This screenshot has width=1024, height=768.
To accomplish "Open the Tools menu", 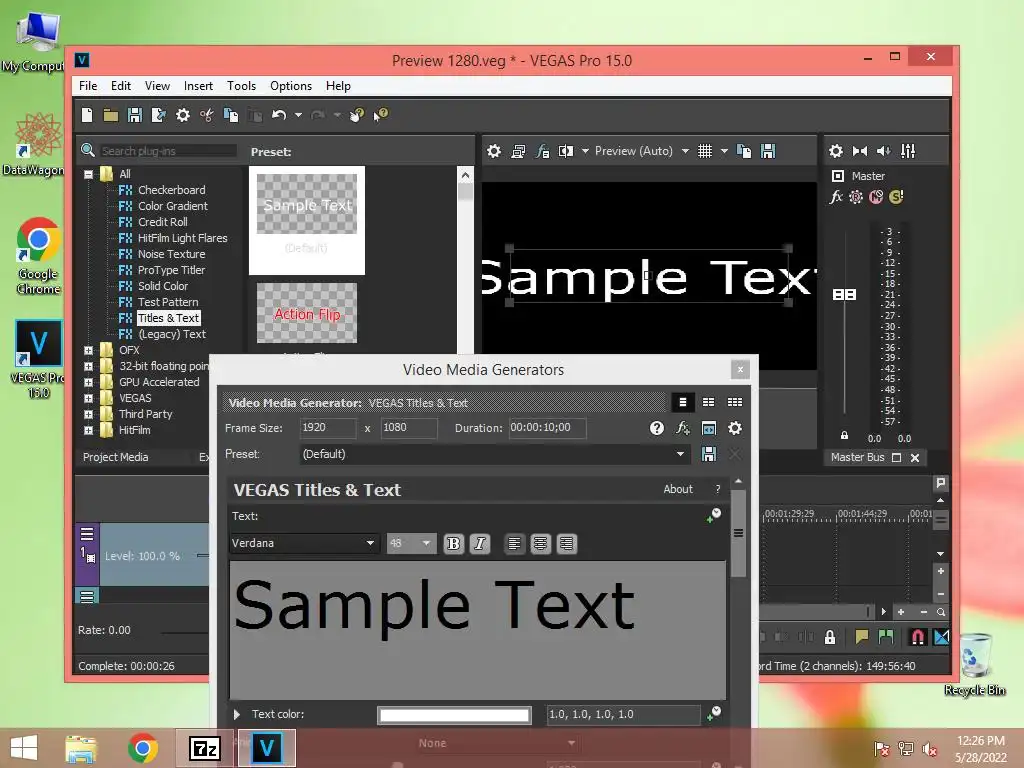I will (242, 86).
